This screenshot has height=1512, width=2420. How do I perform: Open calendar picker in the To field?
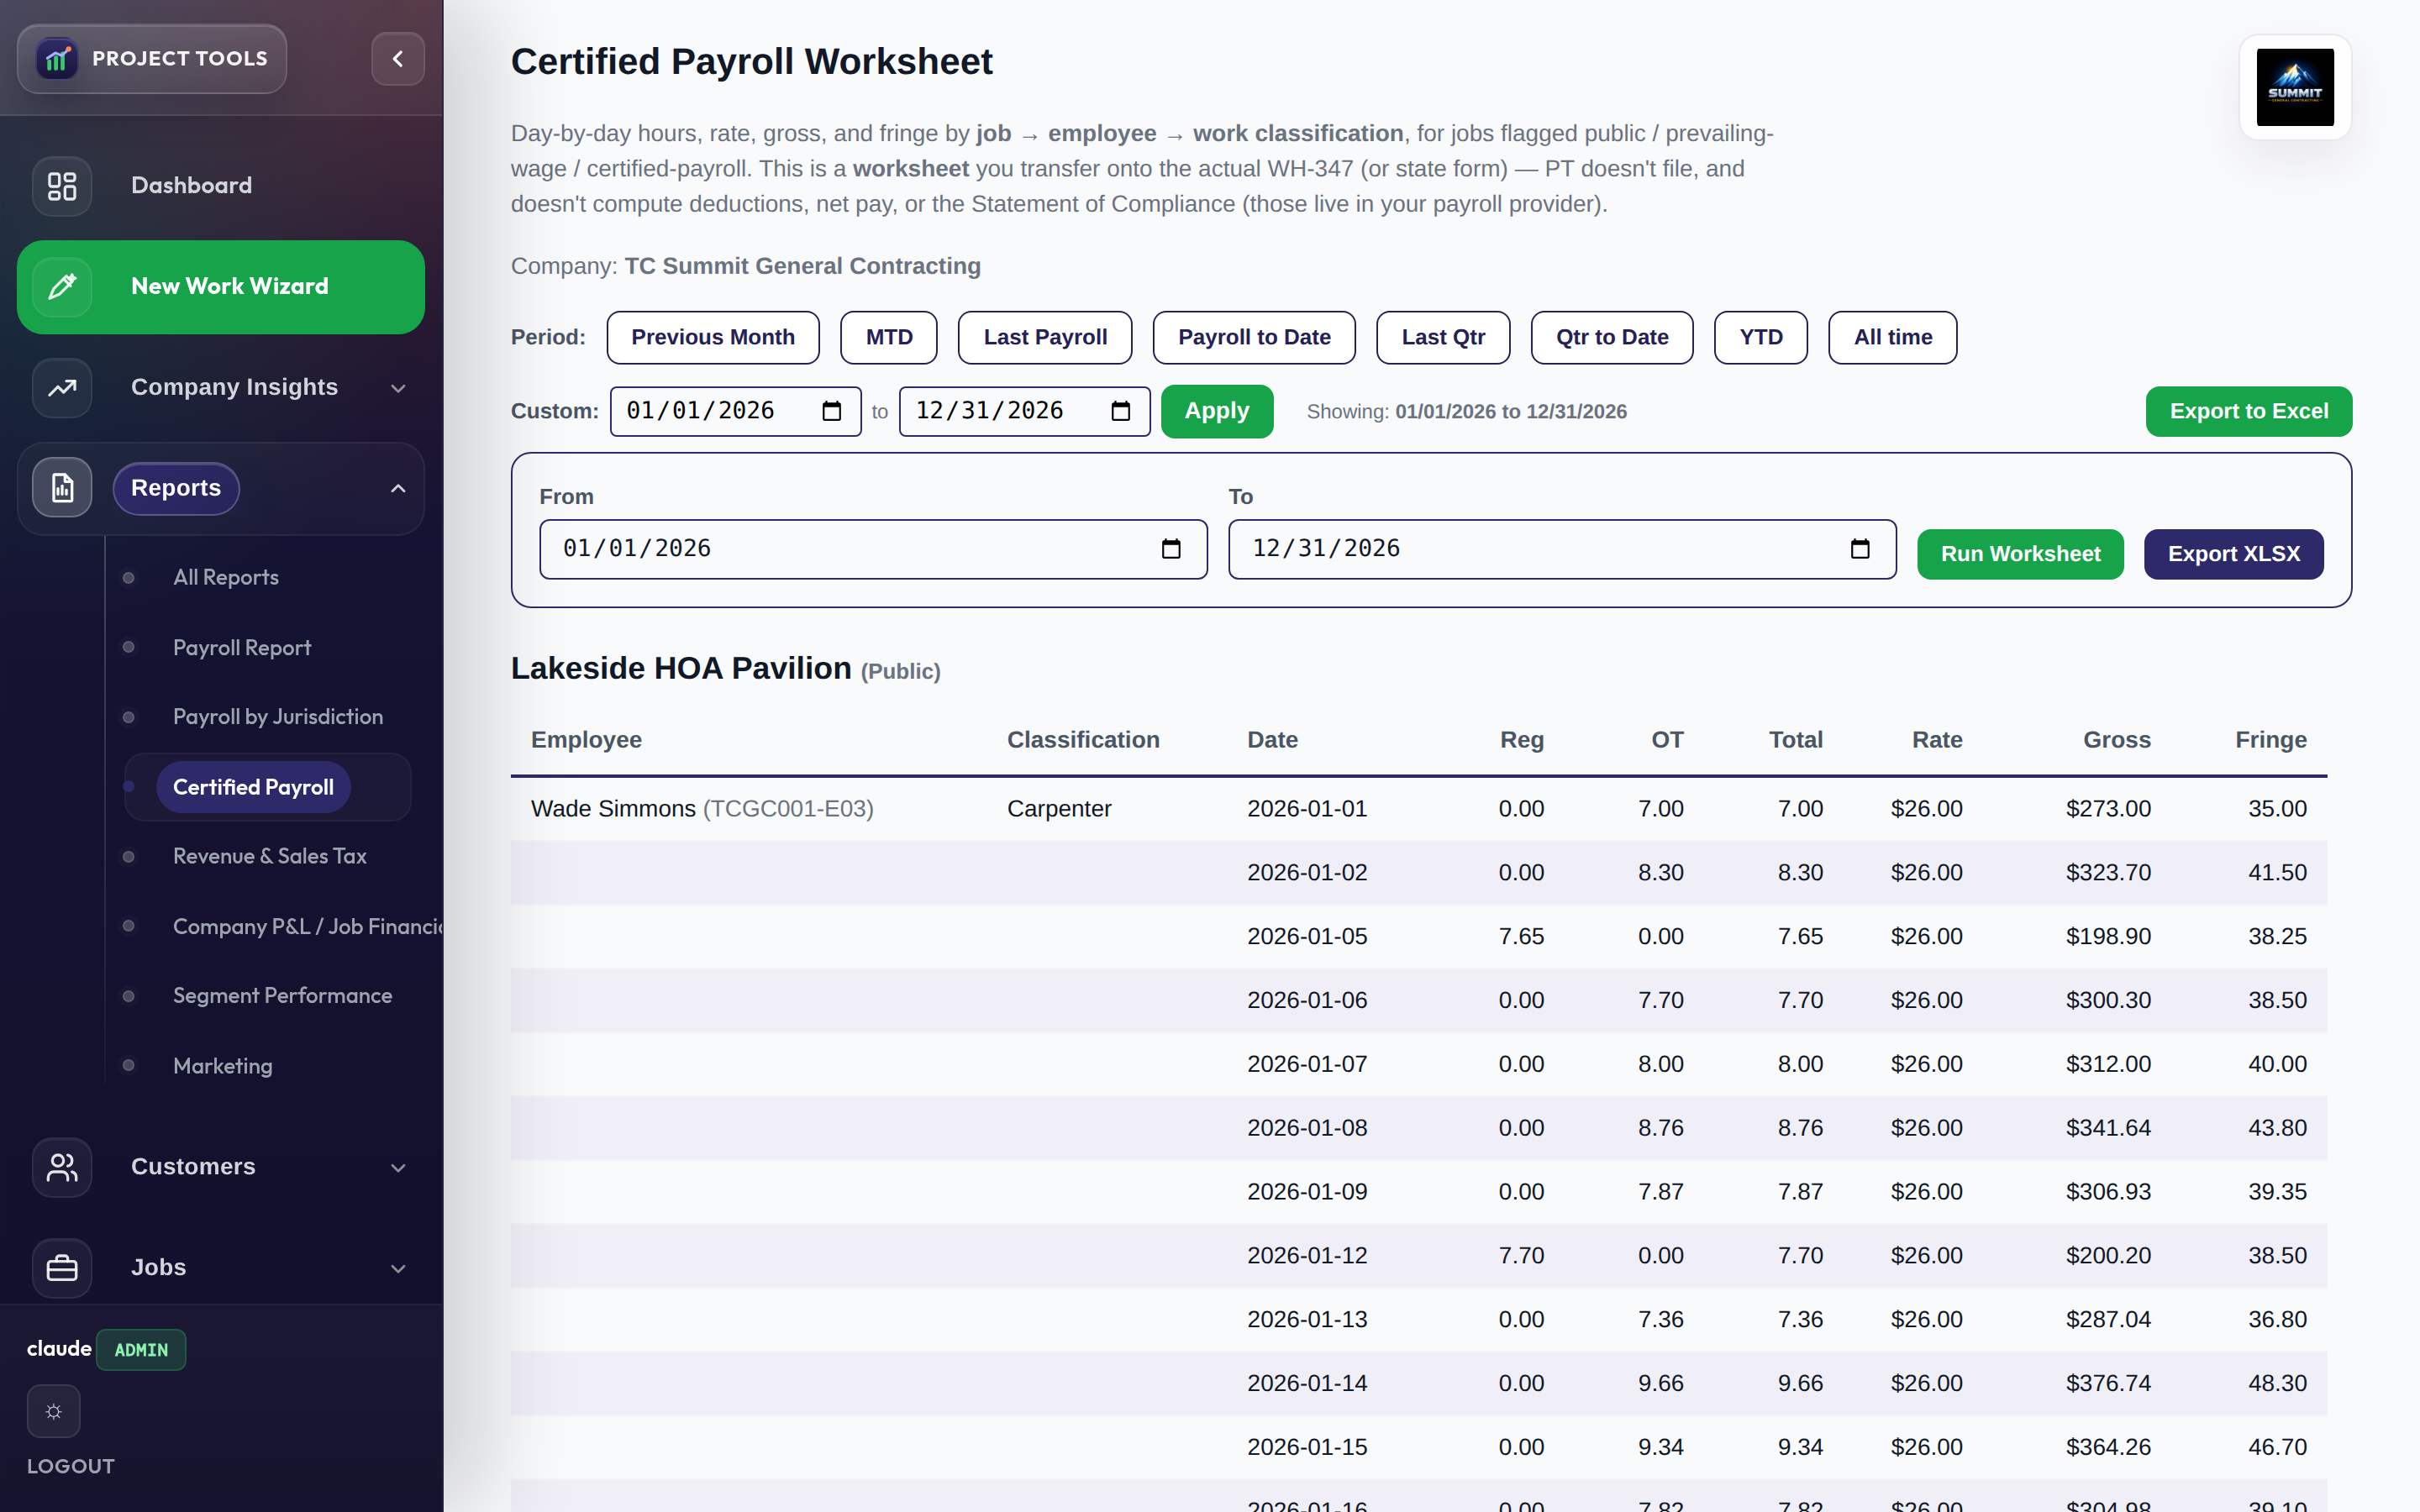1860,549
